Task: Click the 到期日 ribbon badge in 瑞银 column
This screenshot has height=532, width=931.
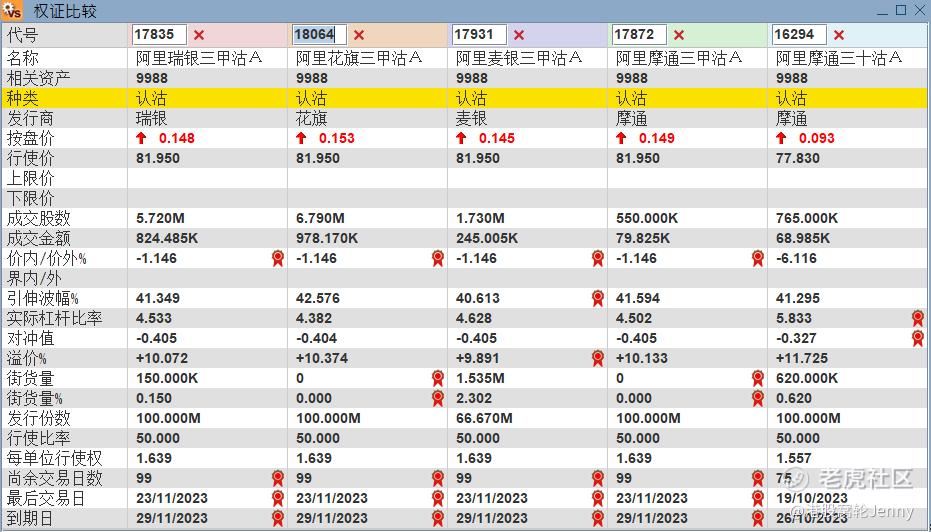Action: (x=278, y=518)
